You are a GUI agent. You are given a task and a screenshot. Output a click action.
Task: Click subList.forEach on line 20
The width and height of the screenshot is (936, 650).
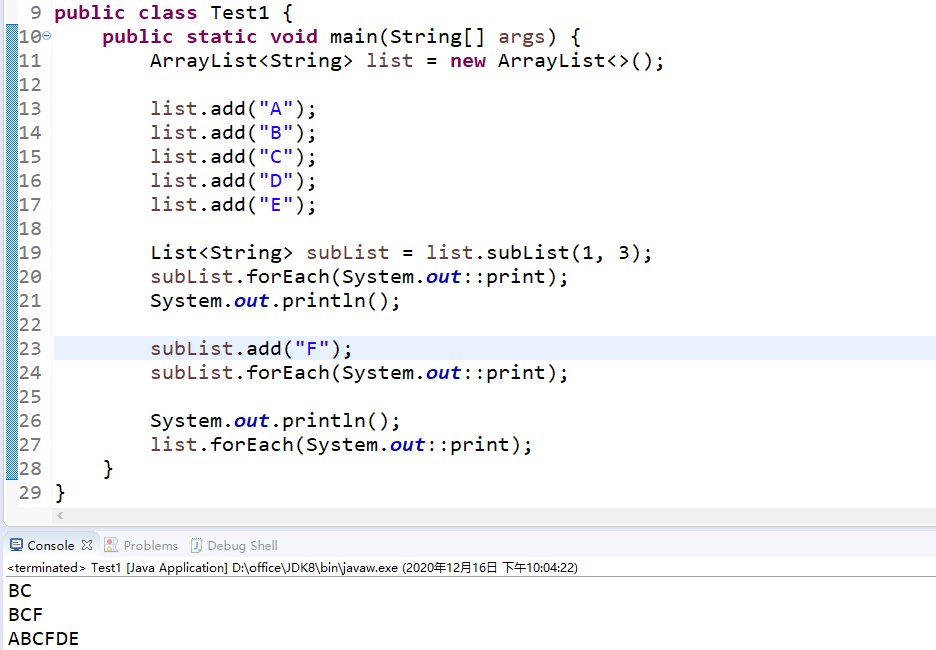tap(359, 277)
